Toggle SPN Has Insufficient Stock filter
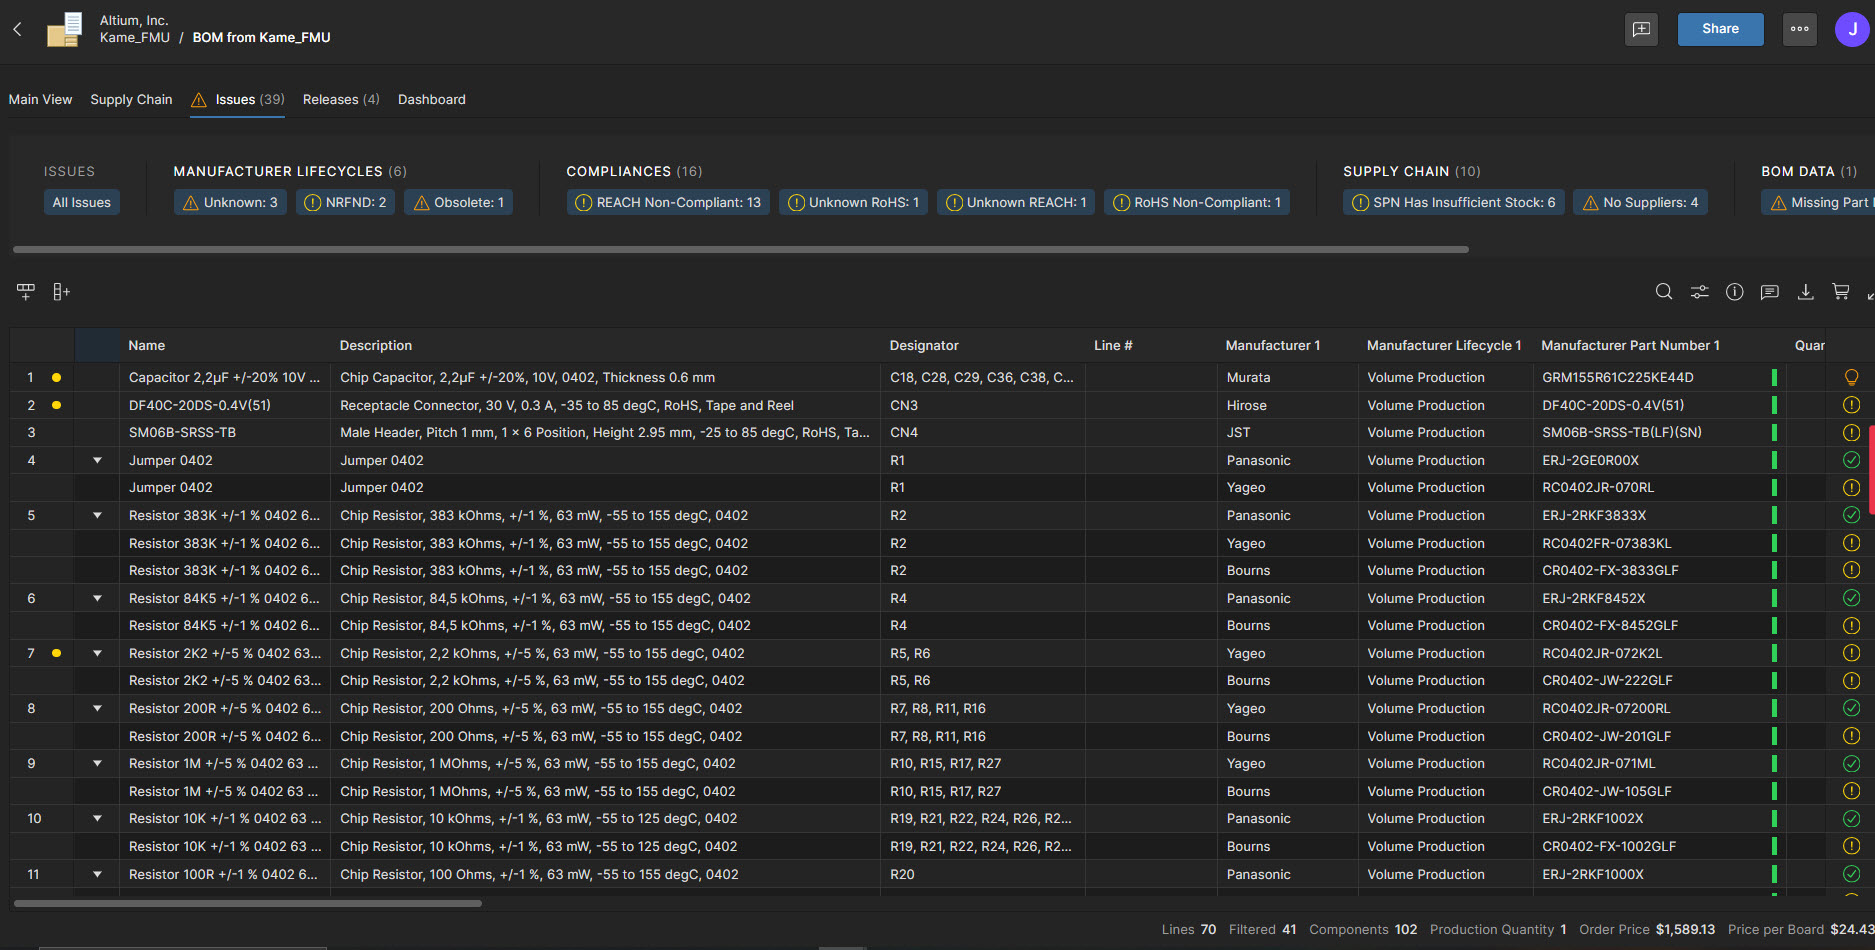This screenshot has width=1875, height=950. coord(1453,202)
